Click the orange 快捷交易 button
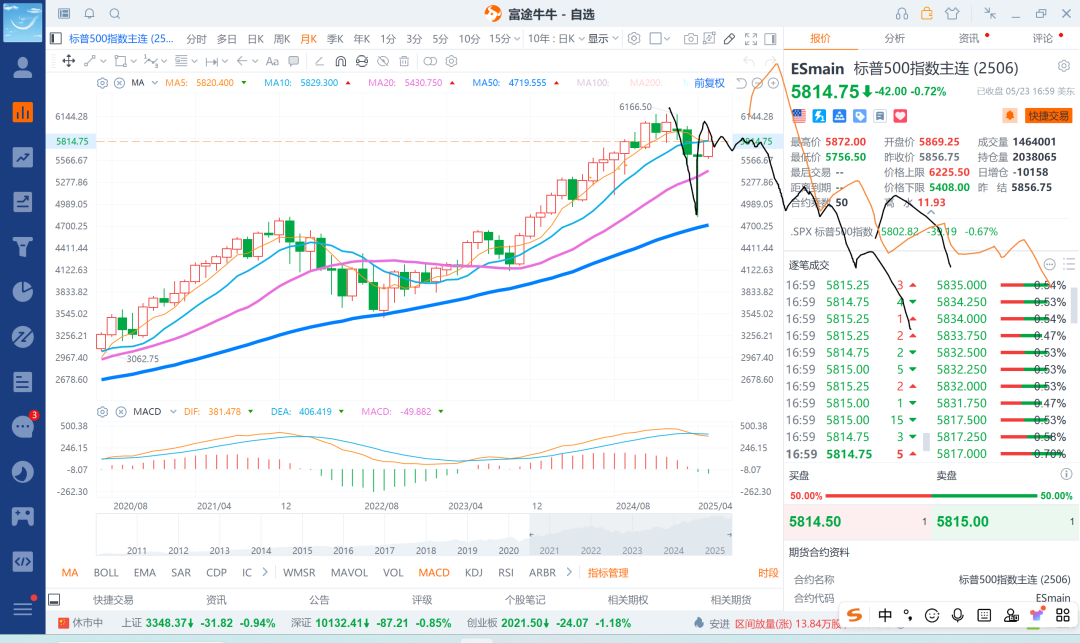Screen dimensions: 1080x643 tap(1048, 116)
